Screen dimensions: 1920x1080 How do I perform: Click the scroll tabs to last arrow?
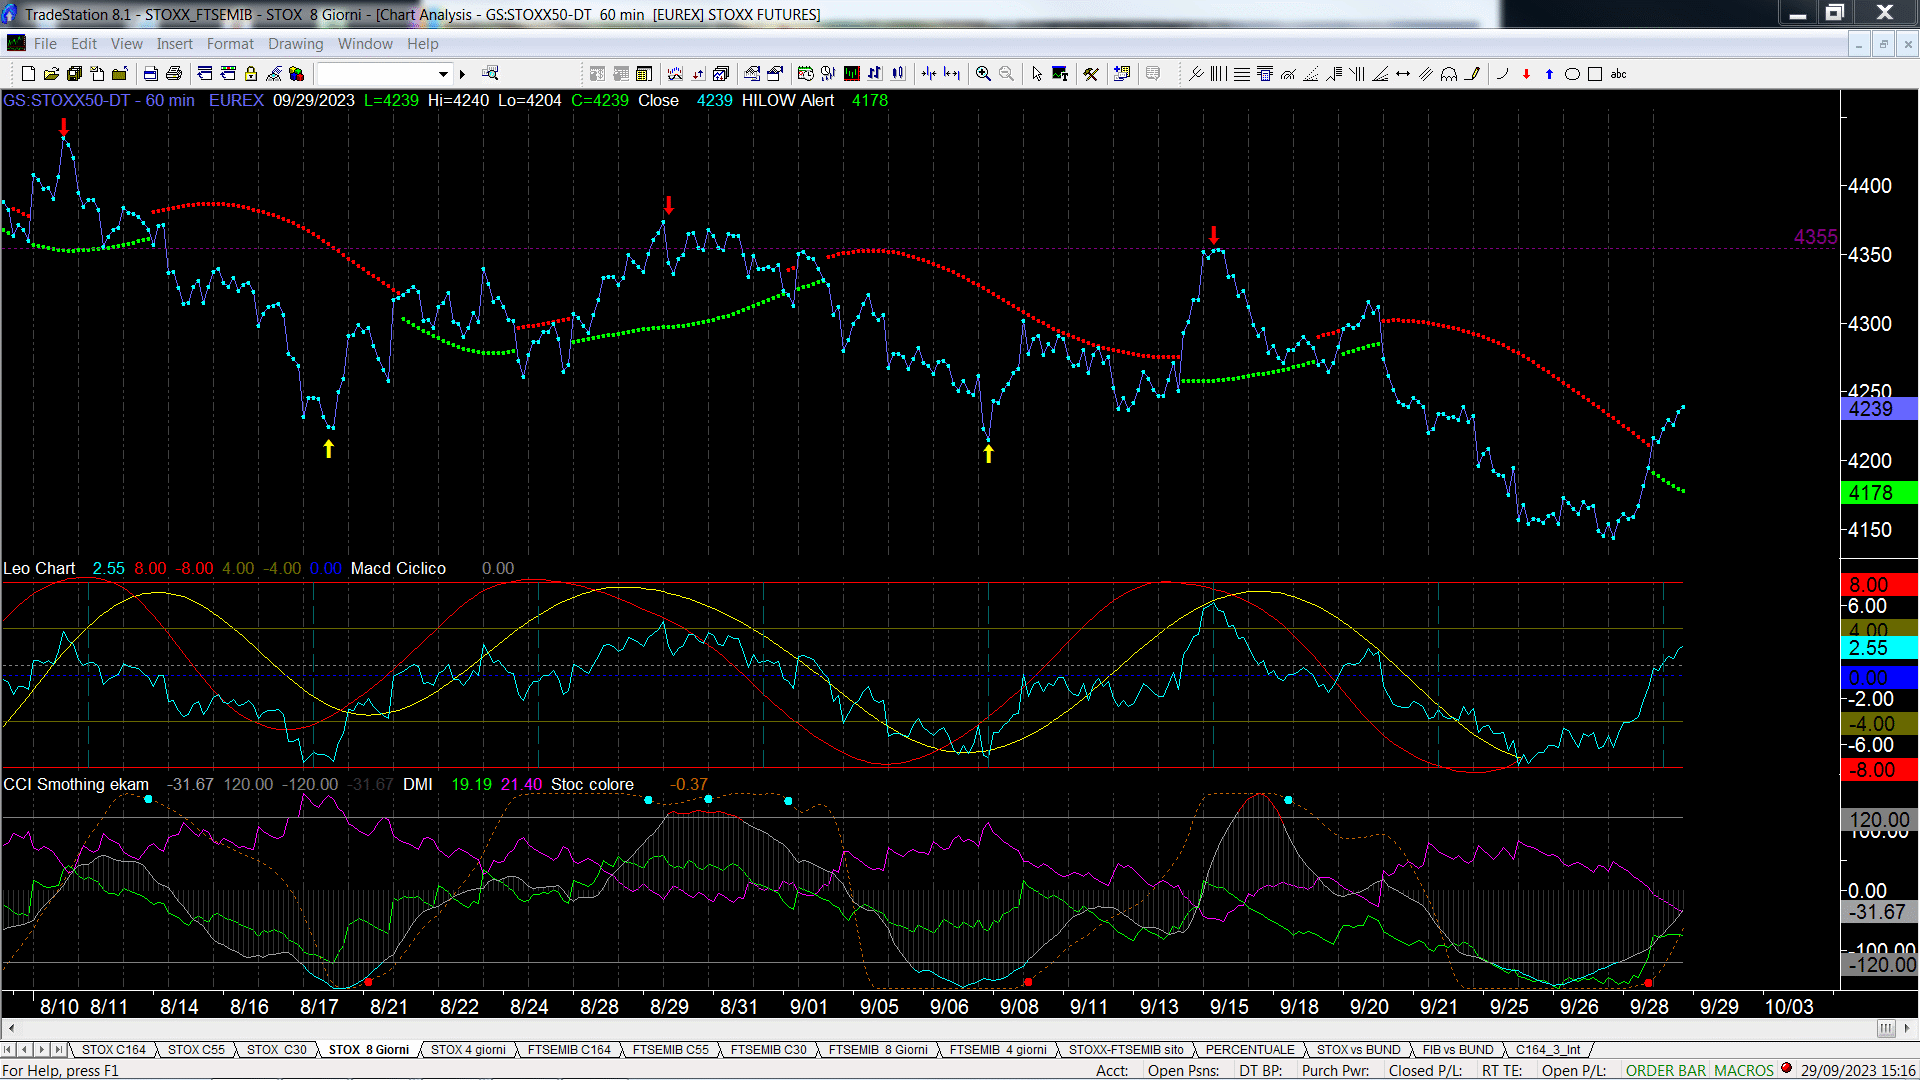point(59,1050)
